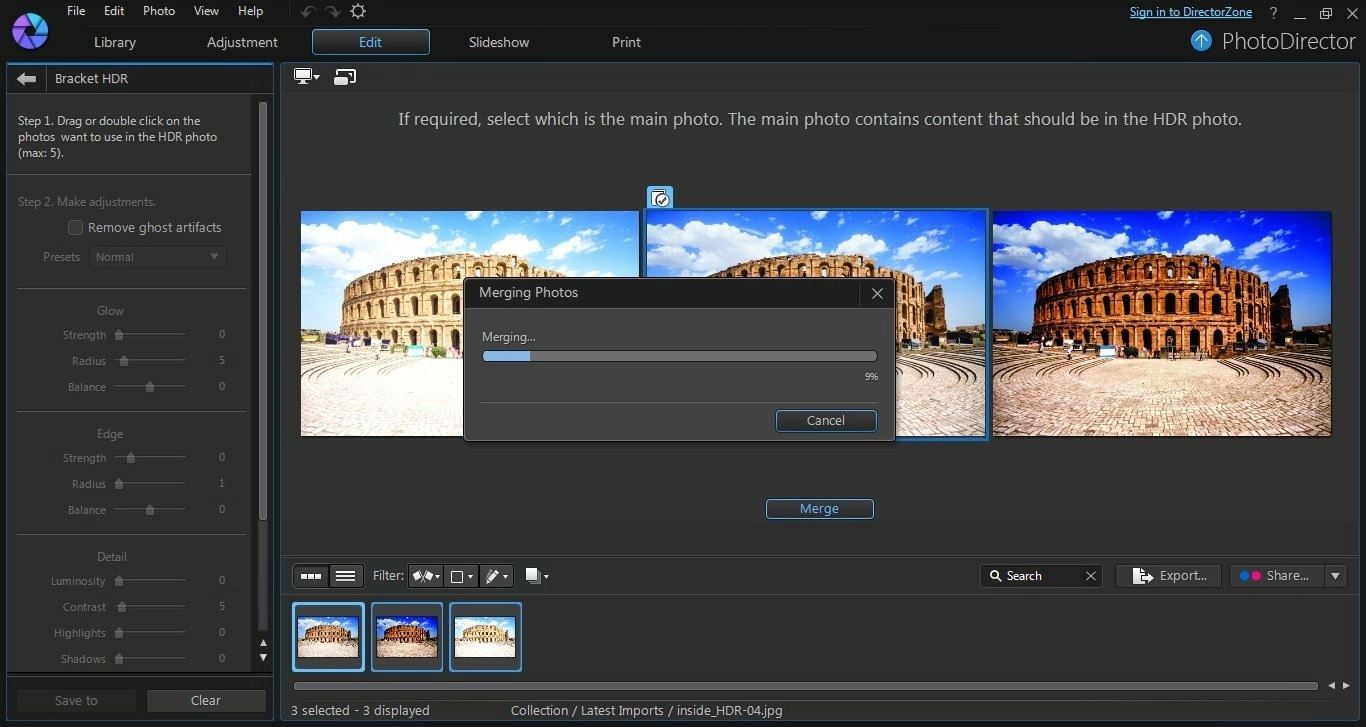Open the color label filter dropdown
Viewport: 1366px width, 727px height.
click(462, 576)
